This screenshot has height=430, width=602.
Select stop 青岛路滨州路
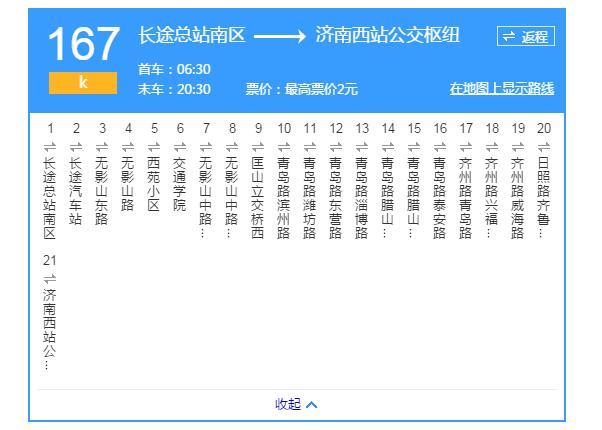click(x=284, y=198)
